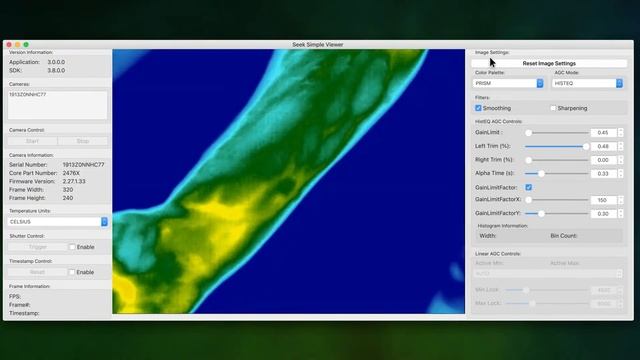Click the Min Lock slider

tap(547, 290)
